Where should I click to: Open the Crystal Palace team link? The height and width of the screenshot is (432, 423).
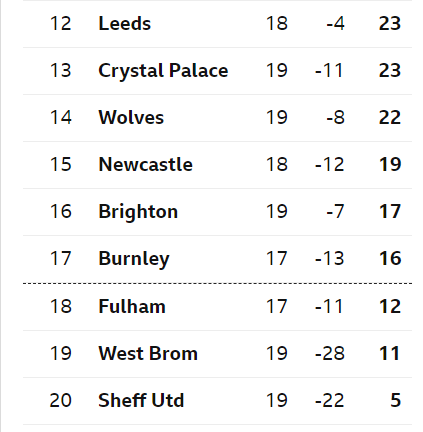click(x=163, y=71)
